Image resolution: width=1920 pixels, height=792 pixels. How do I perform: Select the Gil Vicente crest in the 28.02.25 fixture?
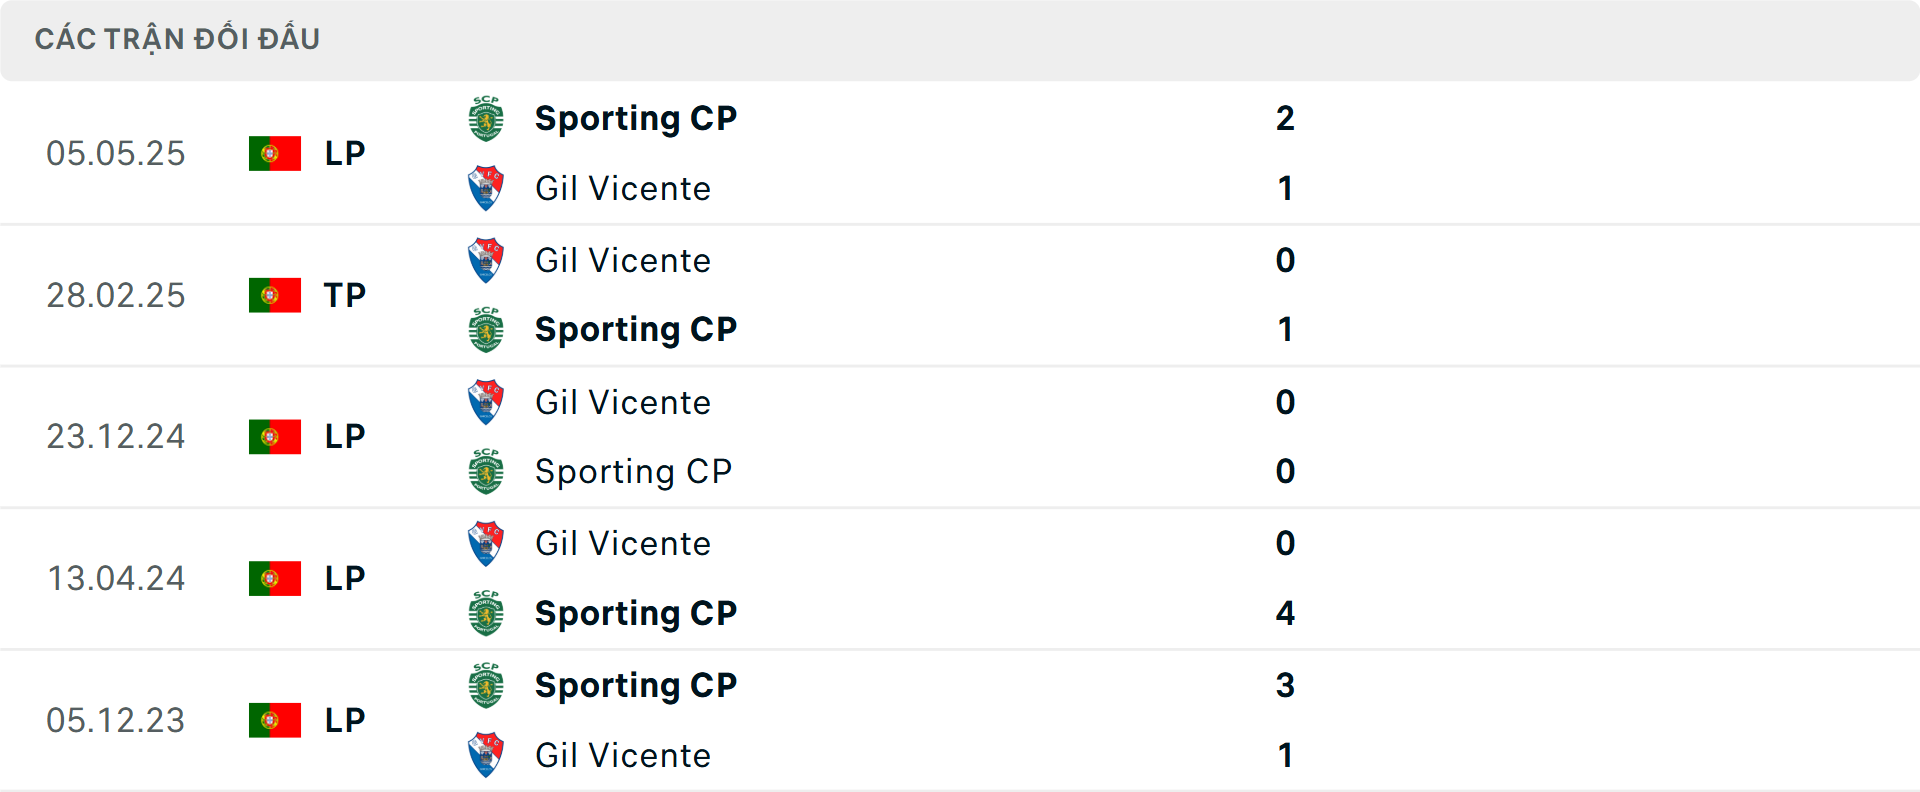point(486,259)
